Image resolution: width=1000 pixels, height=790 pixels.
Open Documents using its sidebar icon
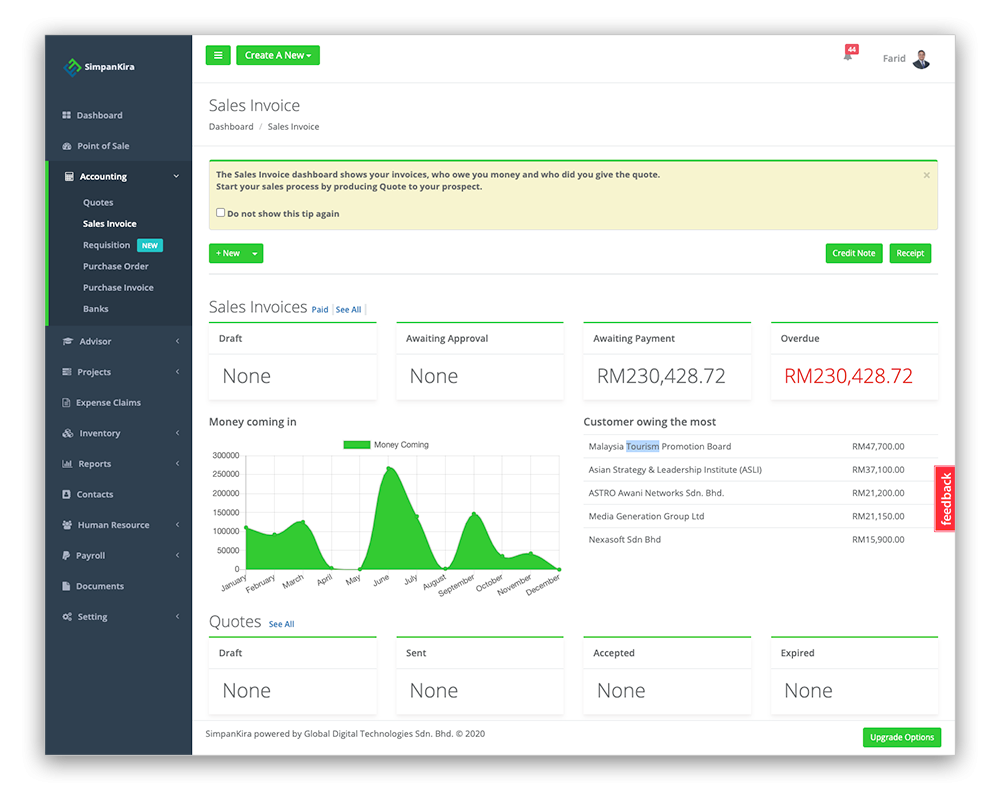(x=66, y=585)
